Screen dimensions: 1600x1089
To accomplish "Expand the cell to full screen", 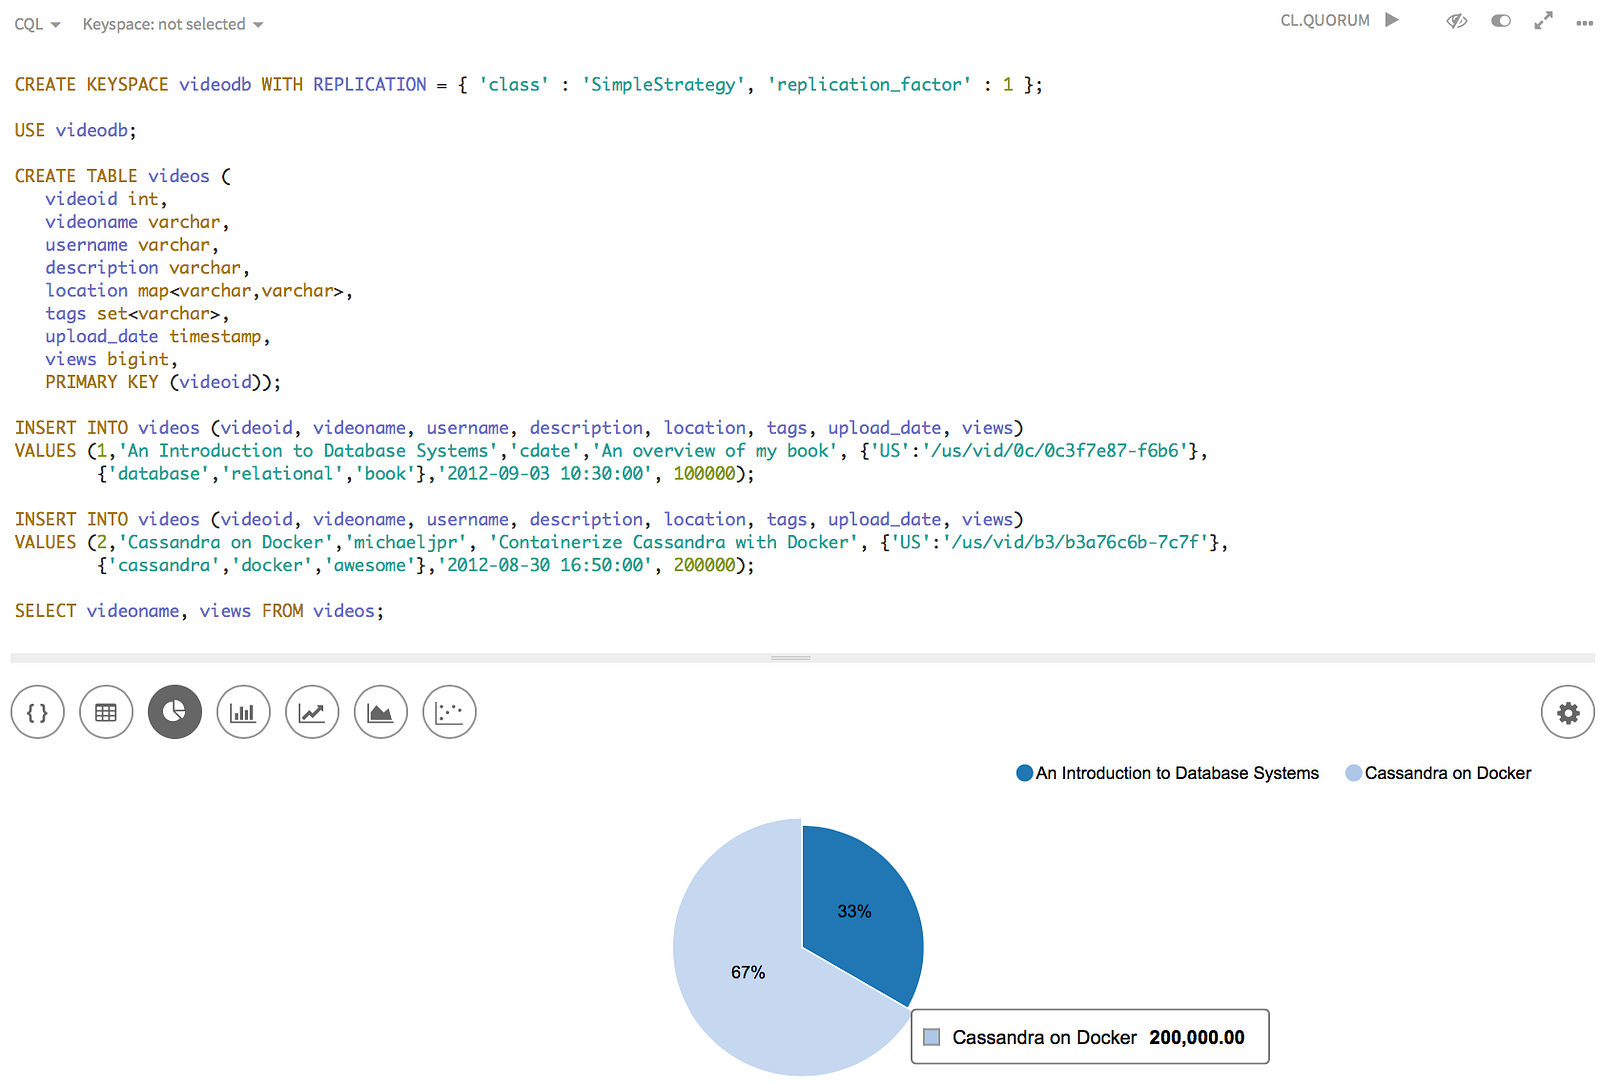I will [1544, 21].
